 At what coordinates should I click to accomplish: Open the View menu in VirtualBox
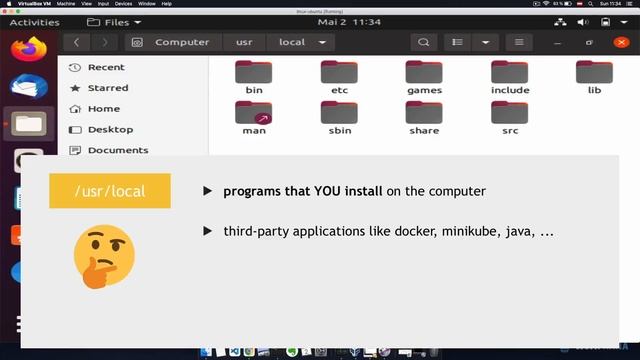87,4
